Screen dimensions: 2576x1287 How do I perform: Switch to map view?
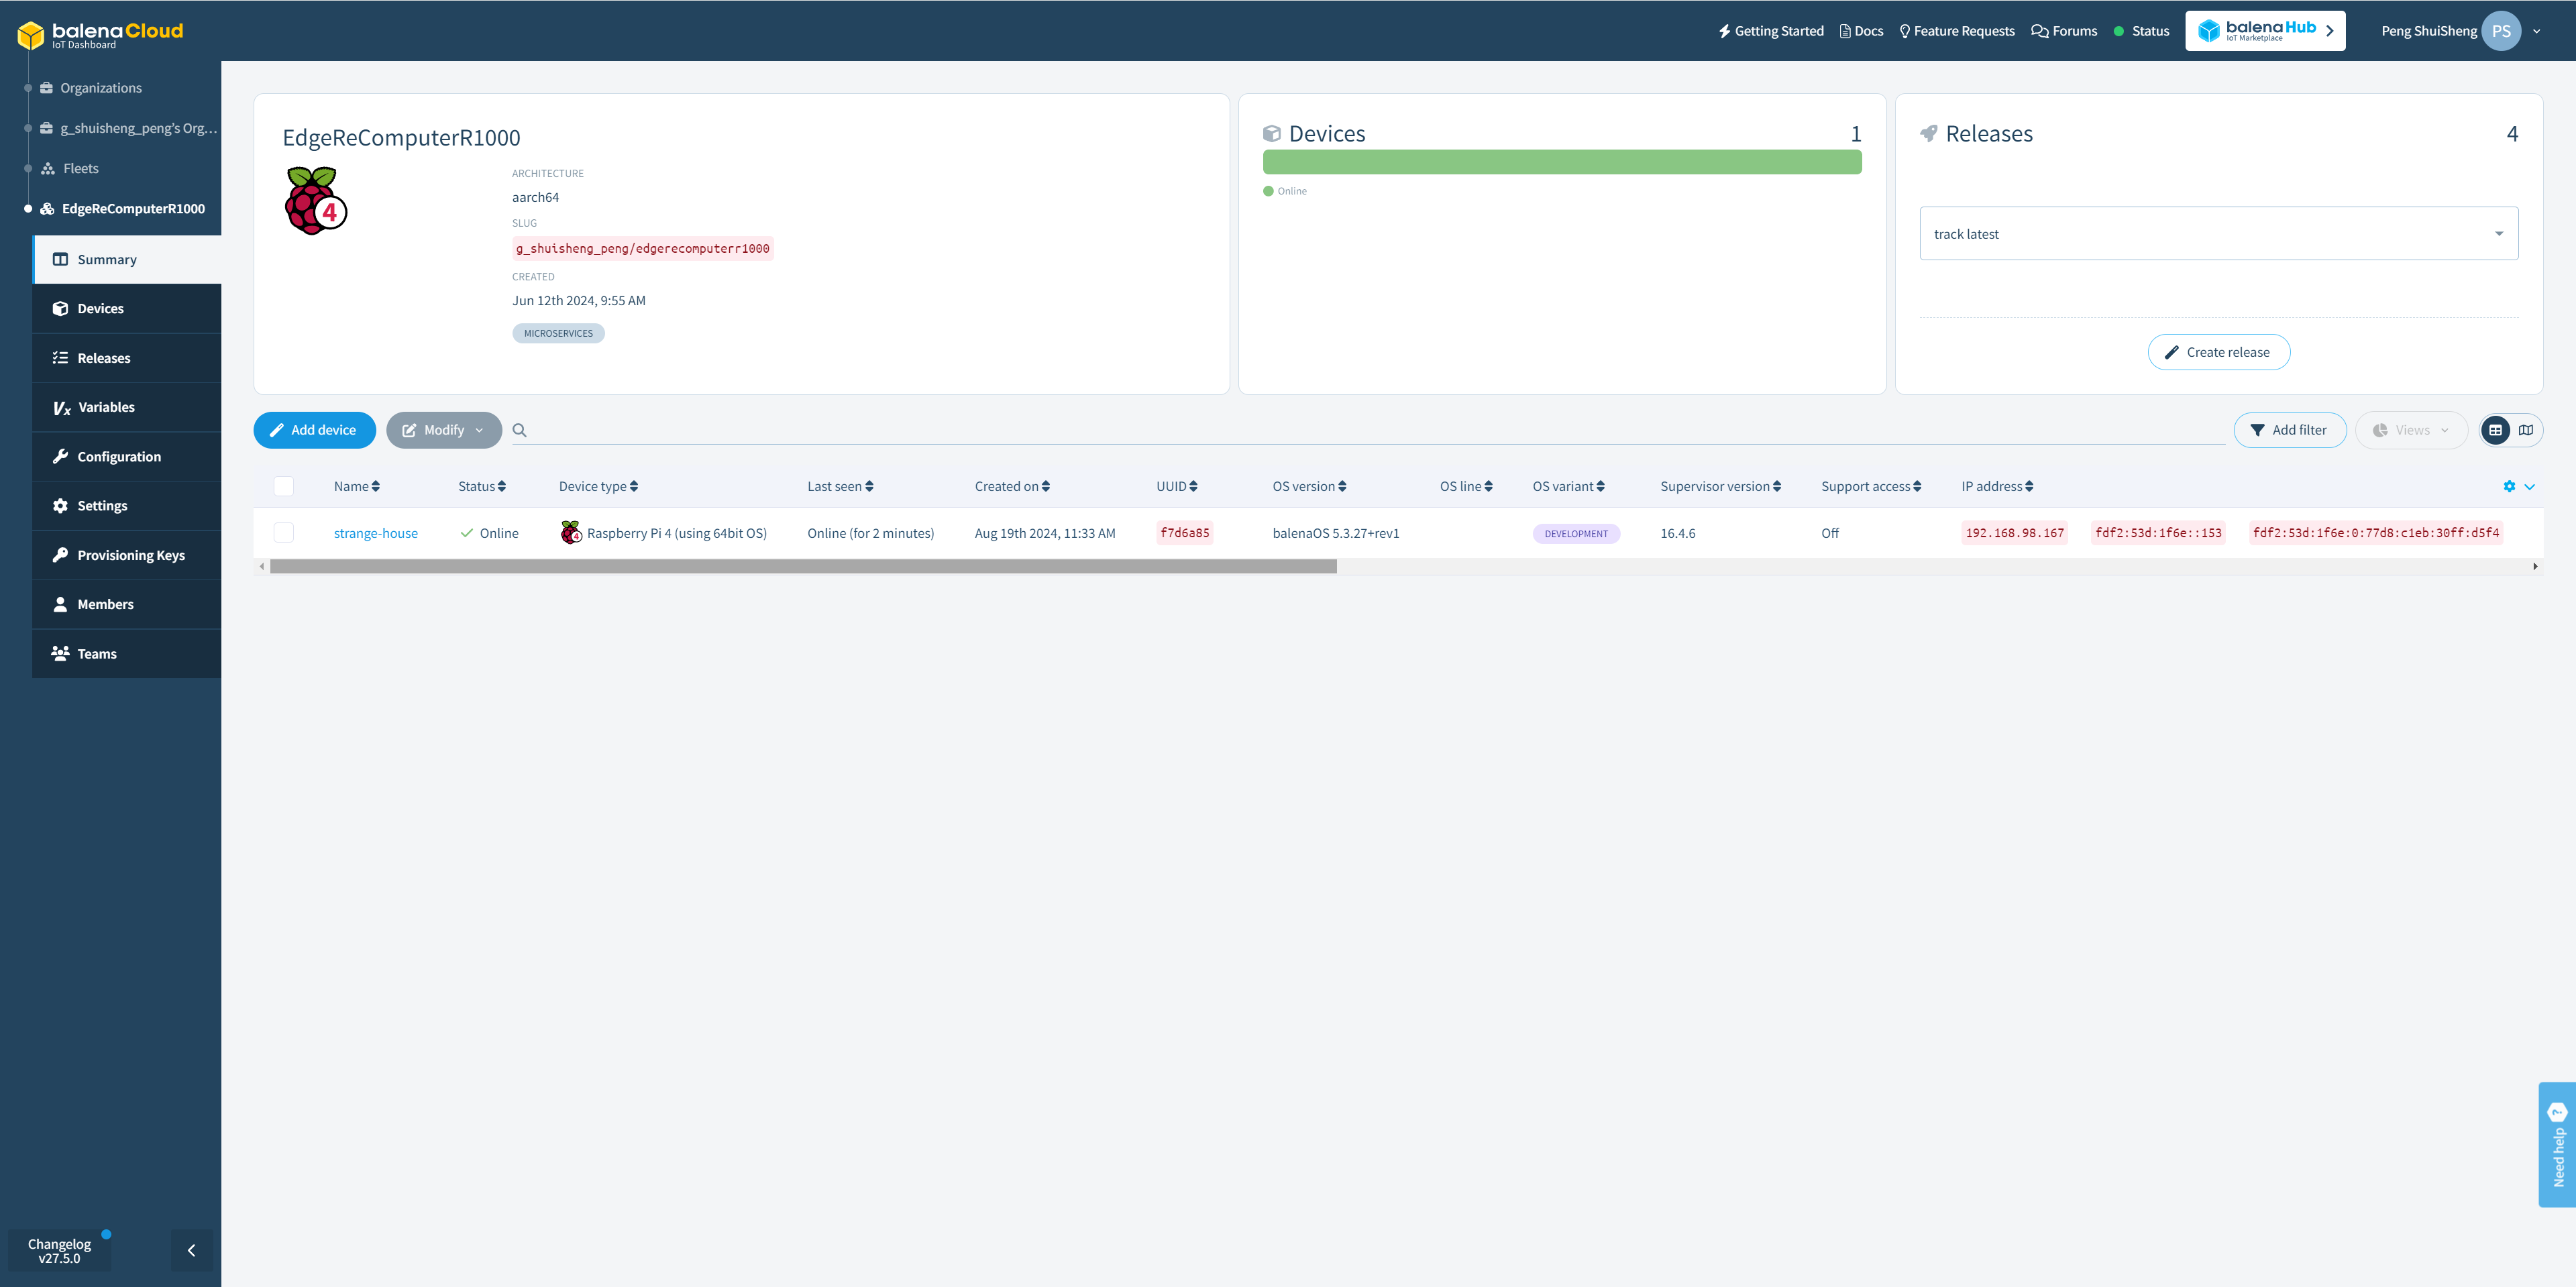(2525, 430)
